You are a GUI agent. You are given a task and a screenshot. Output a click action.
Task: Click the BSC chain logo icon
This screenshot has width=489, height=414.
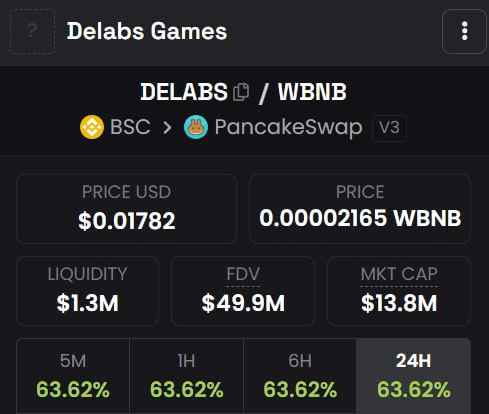coord(92,127)
